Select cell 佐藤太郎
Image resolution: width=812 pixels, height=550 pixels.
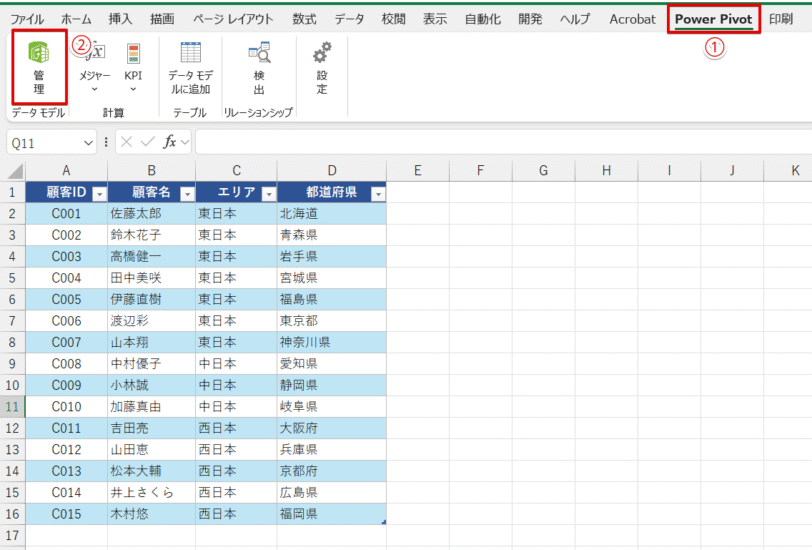point(151,213)
